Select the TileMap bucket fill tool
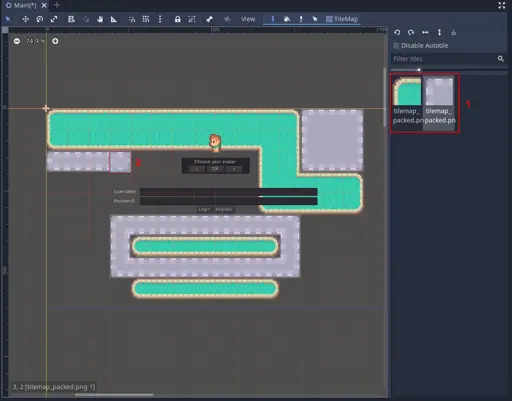The width and height of the screenshot is (512, 401). click(x=287, y=19)
